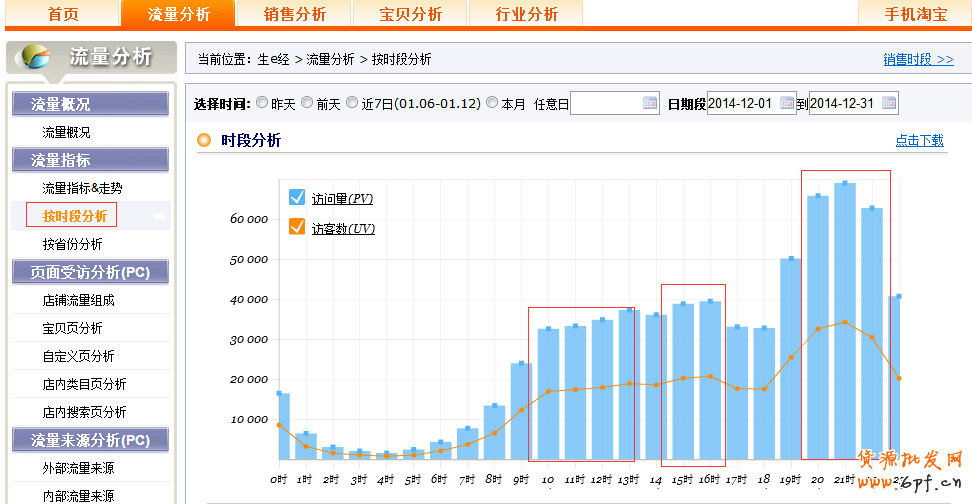
Task: Go to 销售时段 >> link
Action: tap(918, 59)
